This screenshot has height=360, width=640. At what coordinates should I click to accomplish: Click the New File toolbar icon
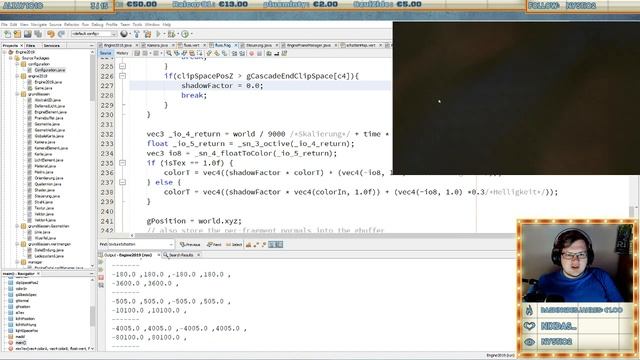coord(8,34)
